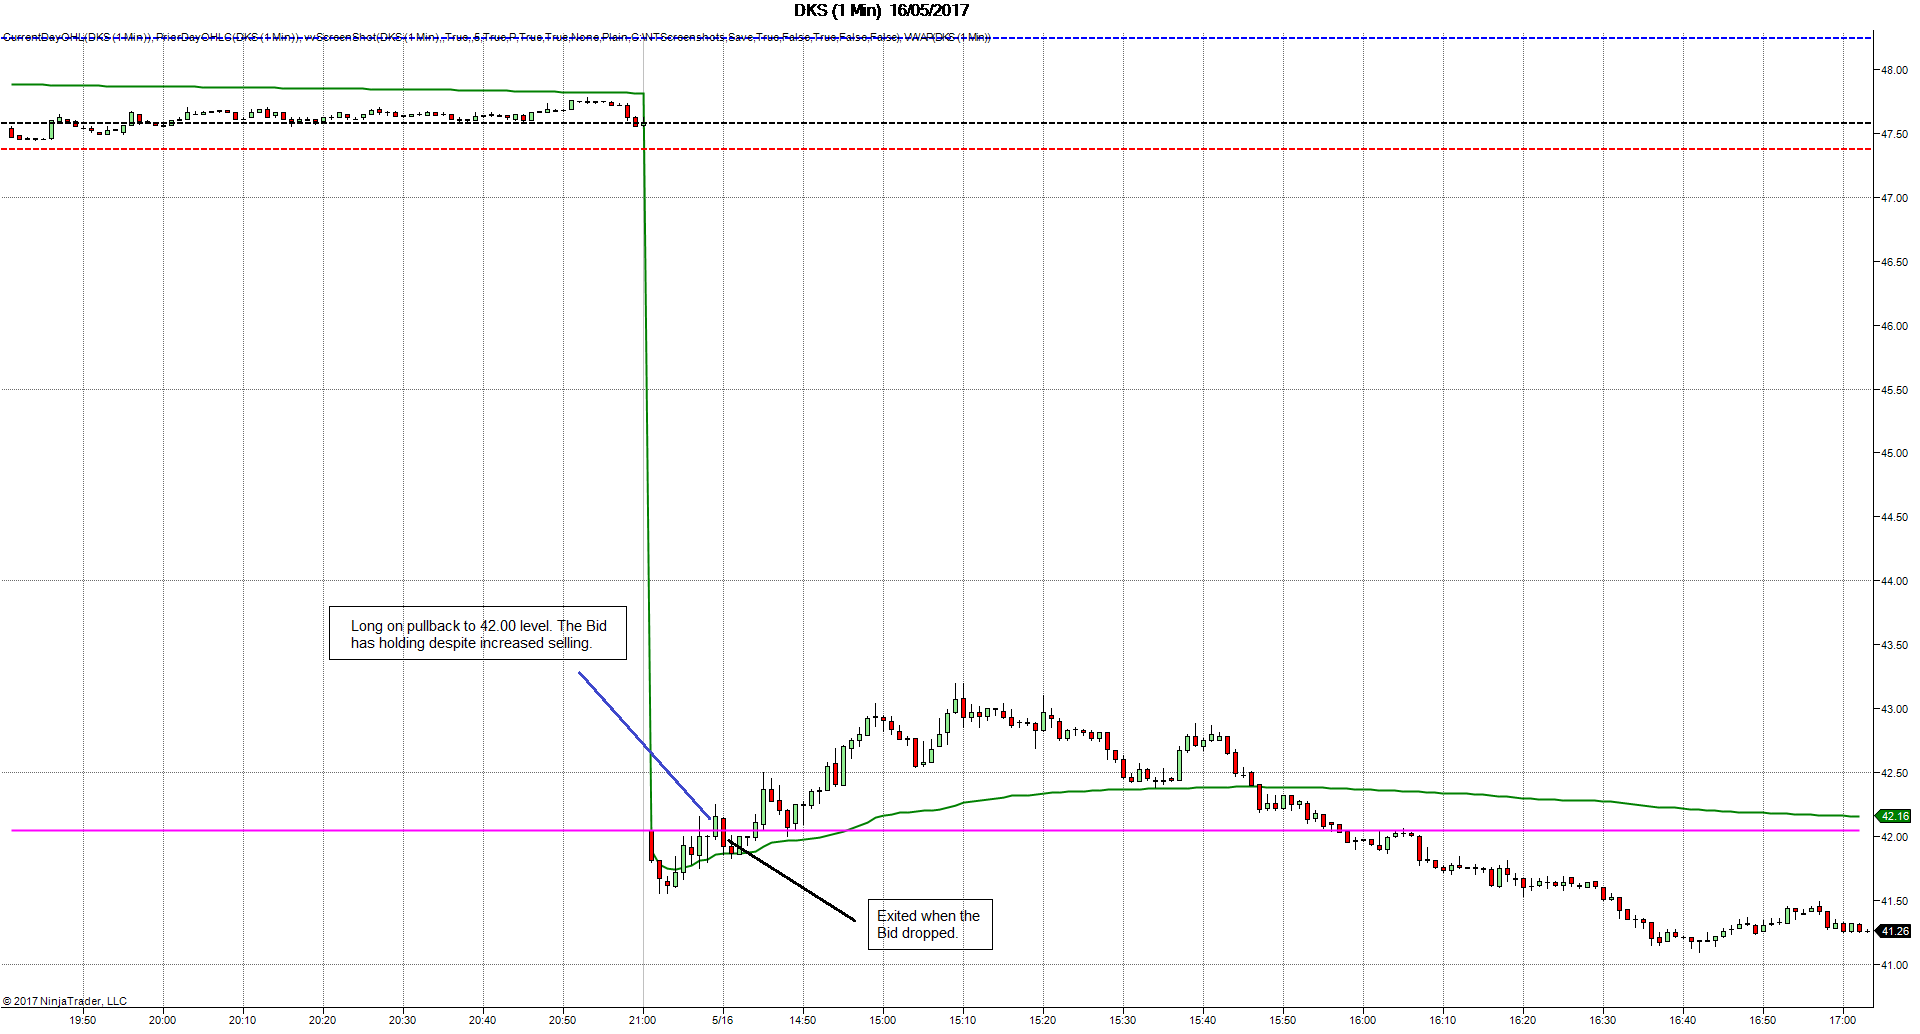Click the 20:40 time axis label
The width and height of the screenshot is (1920, 1034).
pos(483,1020)
